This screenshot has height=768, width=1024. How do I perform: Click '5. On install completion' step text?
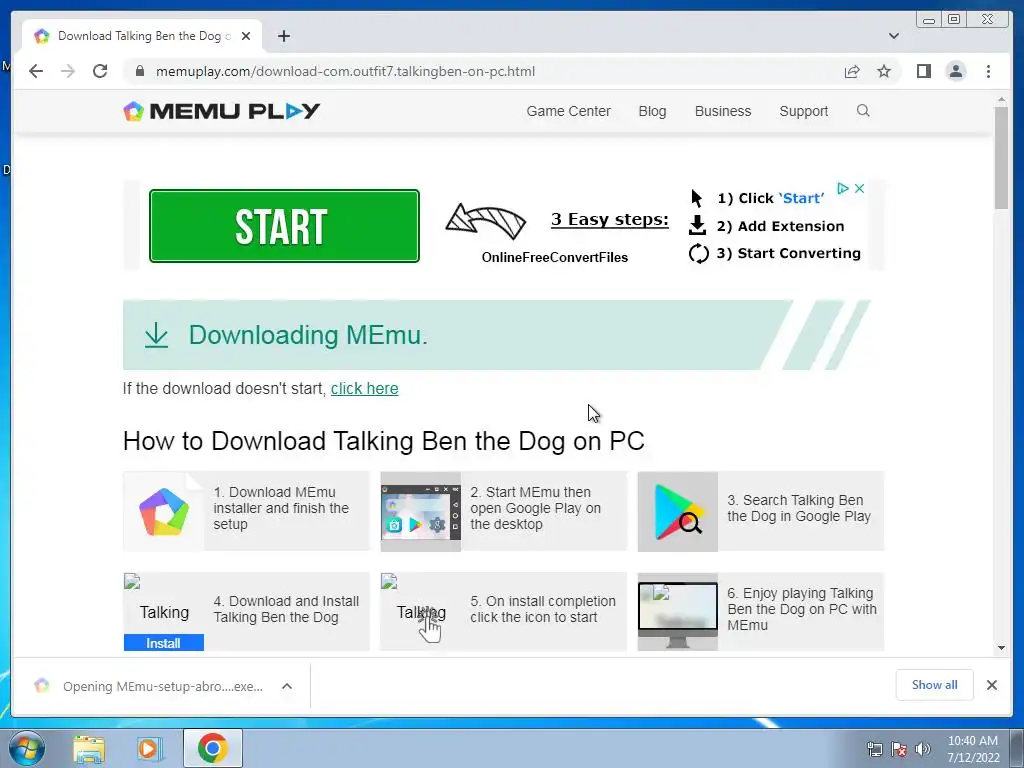coord(543,609)
